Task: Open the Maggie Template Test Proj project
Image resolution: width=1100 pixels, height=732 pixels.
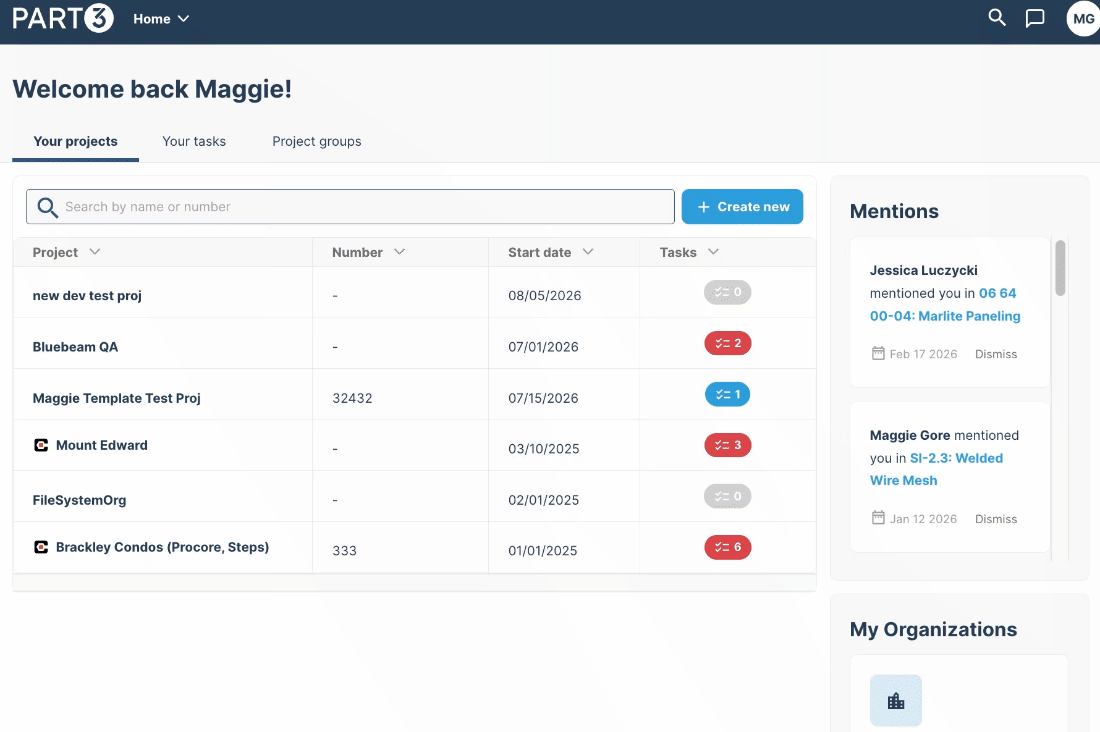Action: (116, 398)
